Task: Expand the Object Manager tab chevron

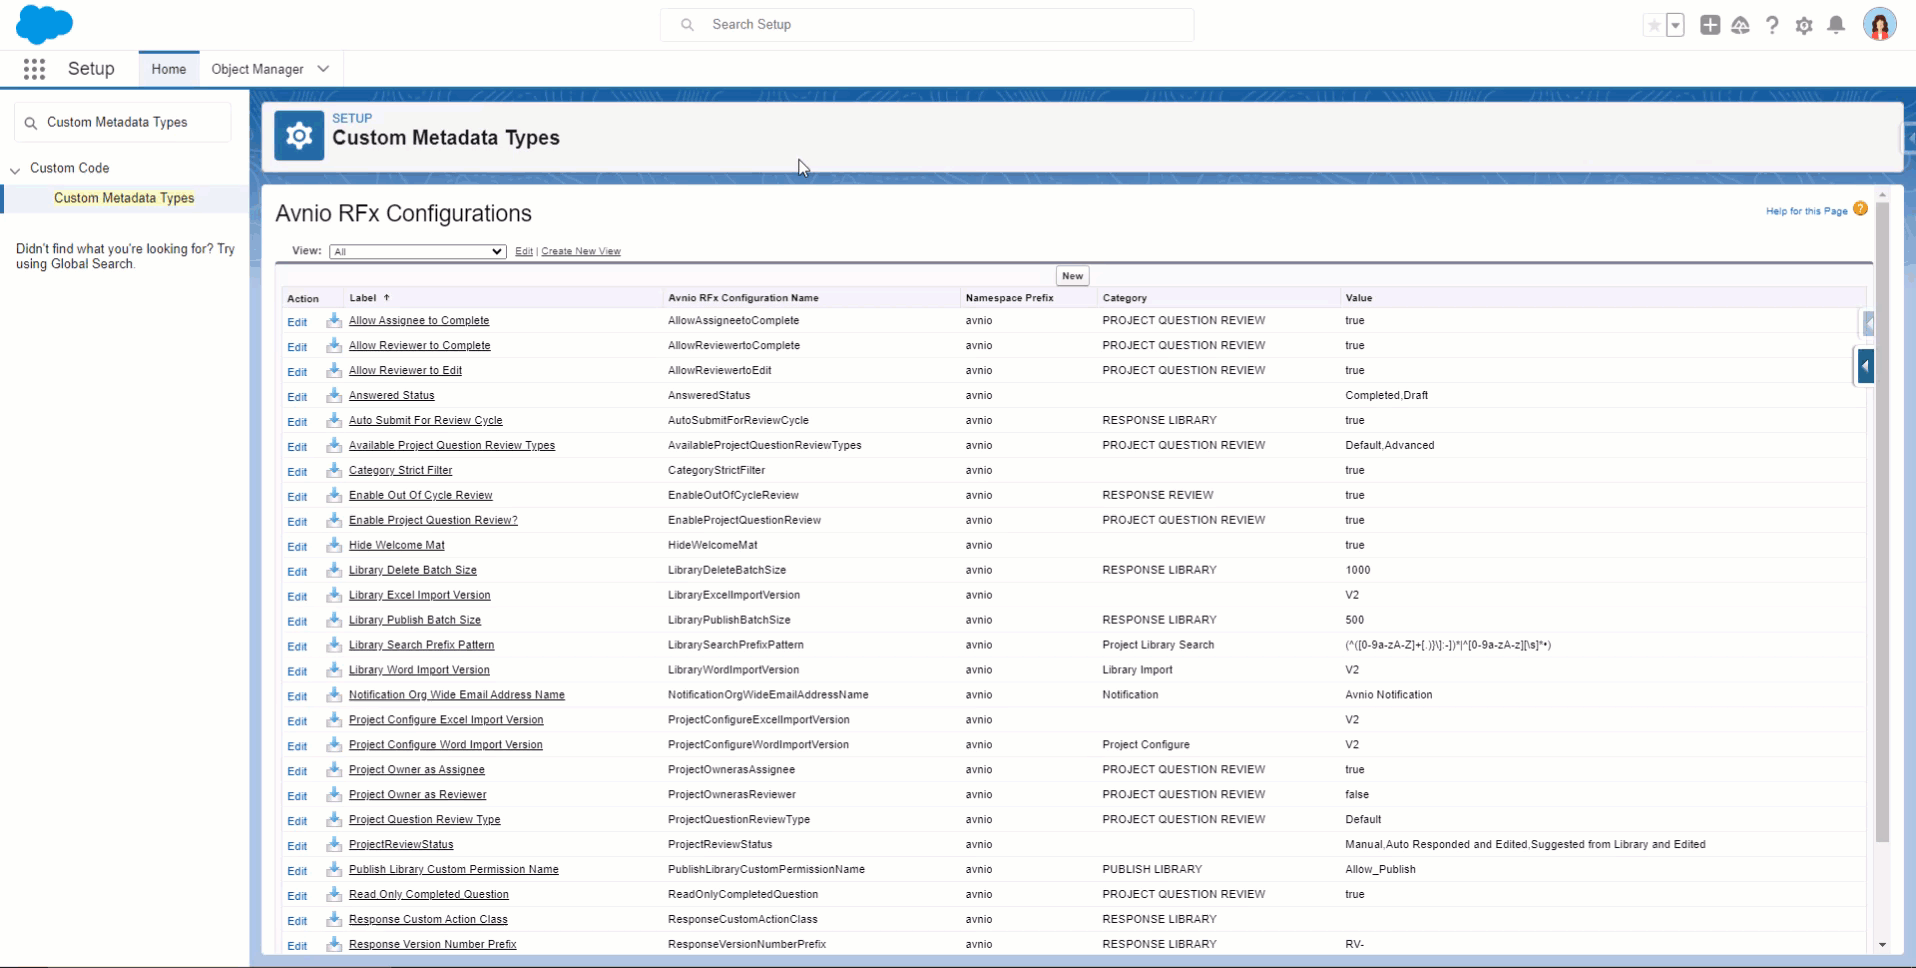Action: coord(323,69)
